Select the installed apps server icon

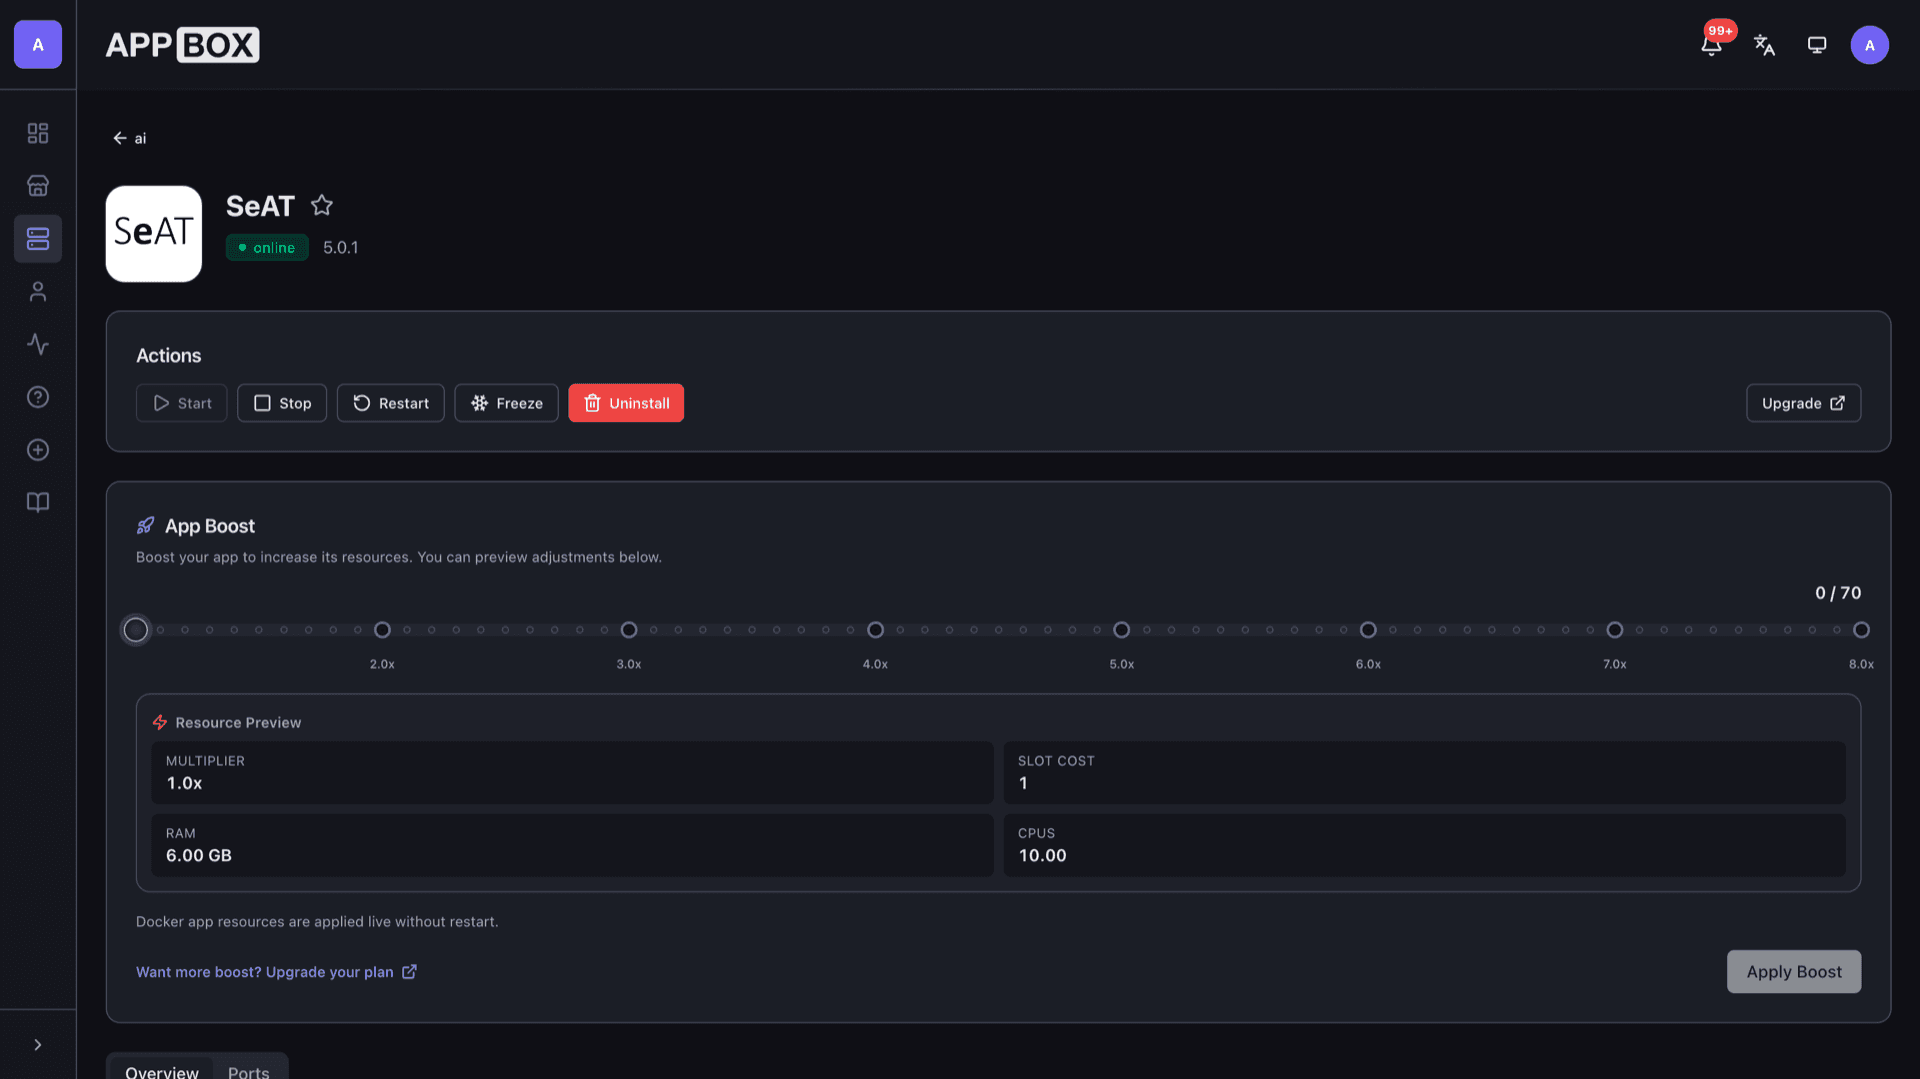(x=38, y=239)
